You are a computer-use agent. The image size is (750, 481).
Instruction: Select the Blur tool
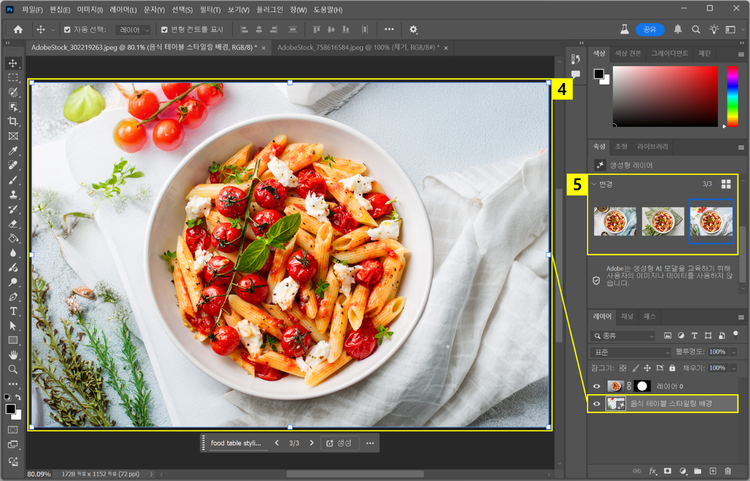point(13,253)
